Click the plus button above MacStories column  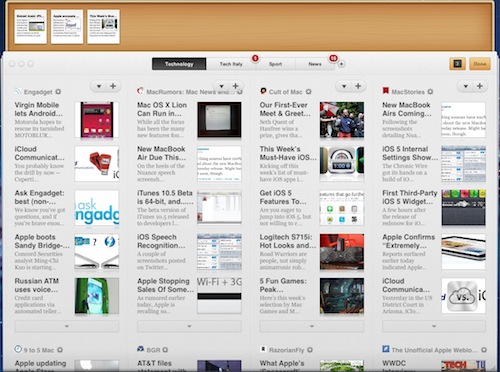480,86
